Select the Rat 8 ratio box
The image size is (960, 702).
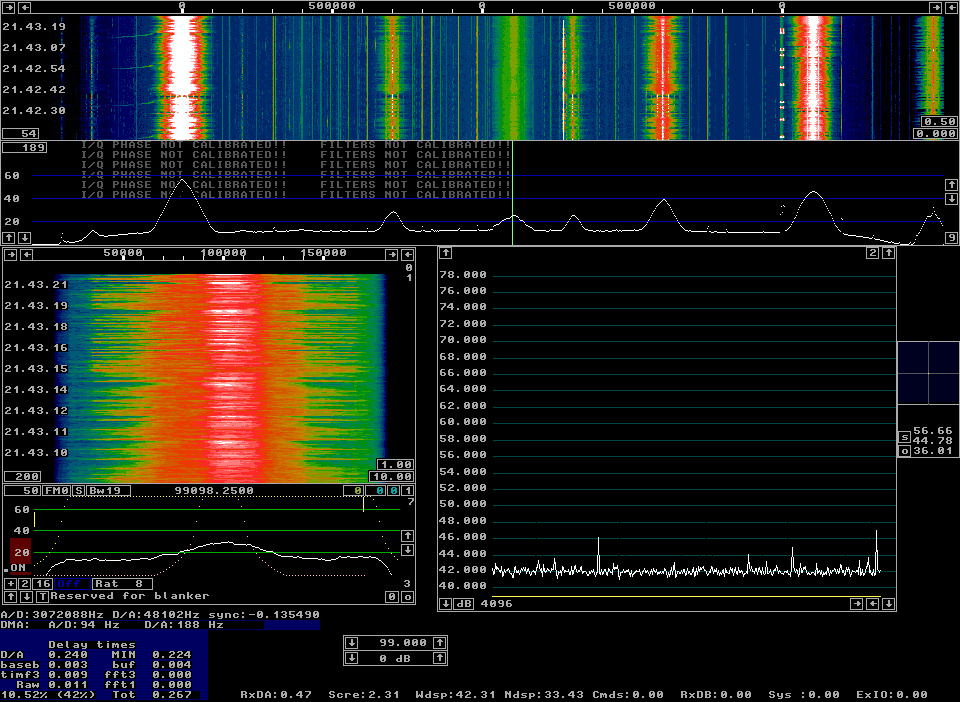point(121,584)
